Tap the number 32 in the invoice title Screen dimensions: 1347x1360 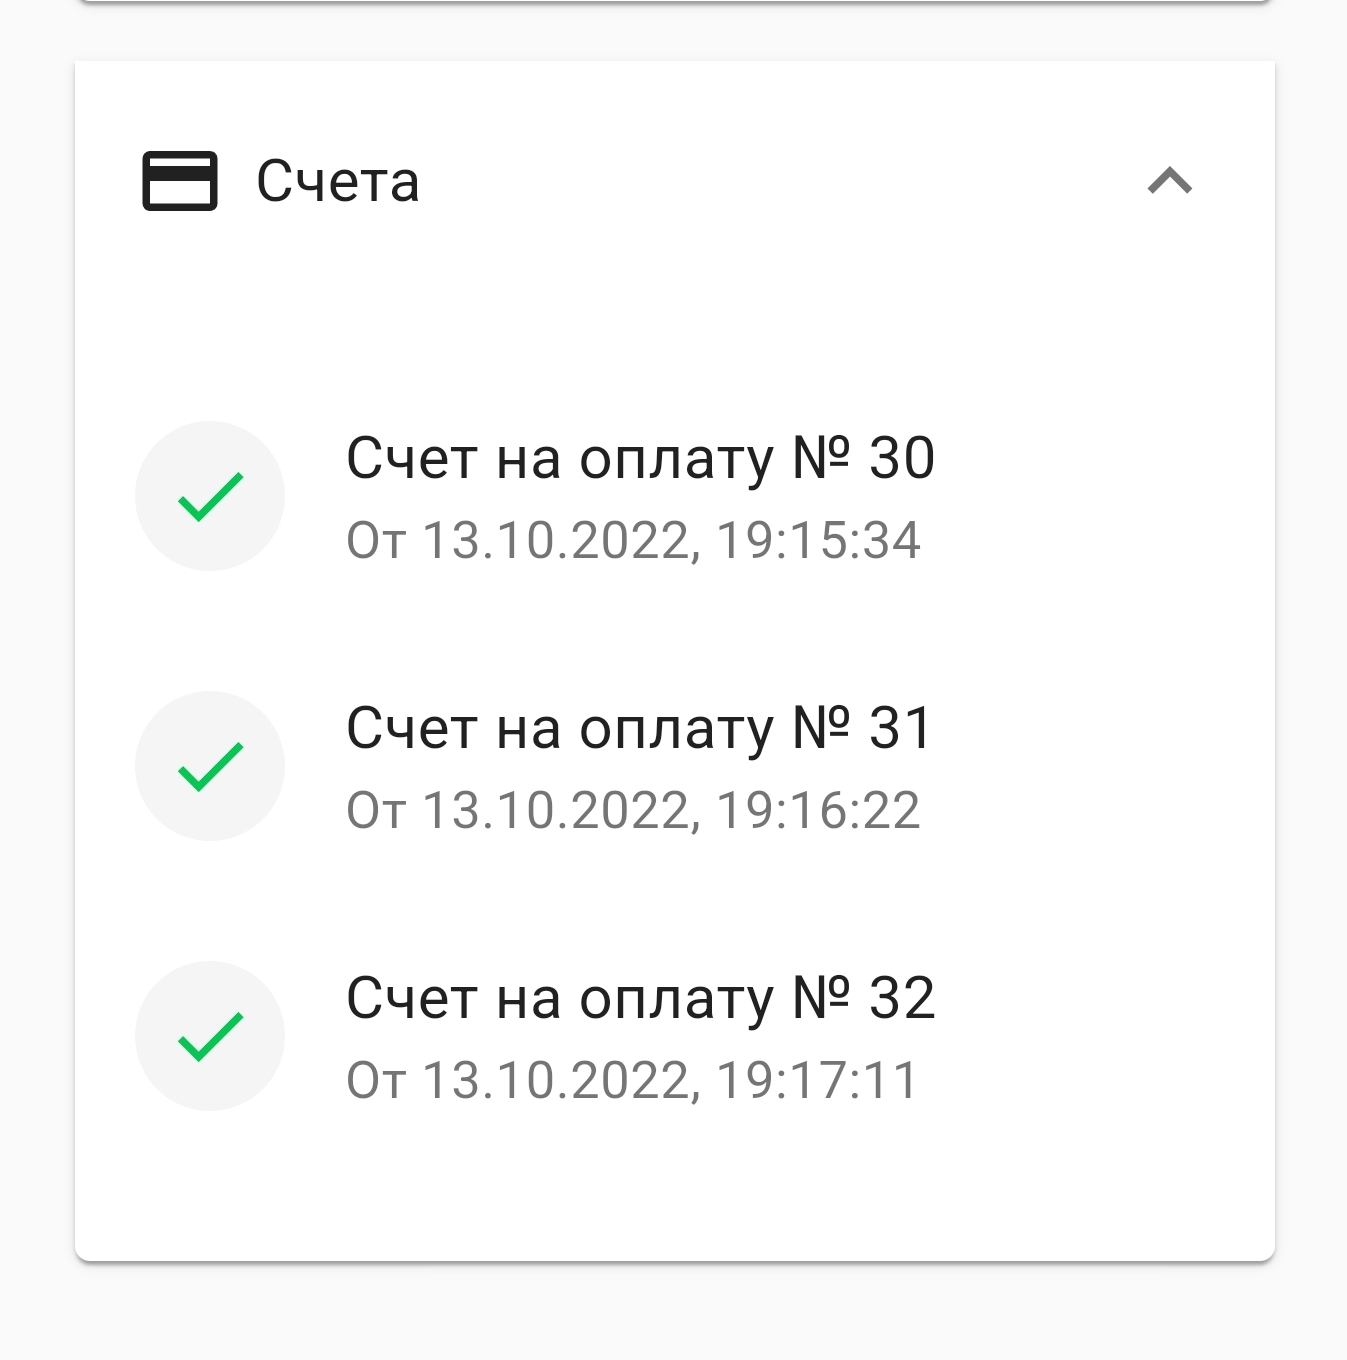tap(902, 999)
